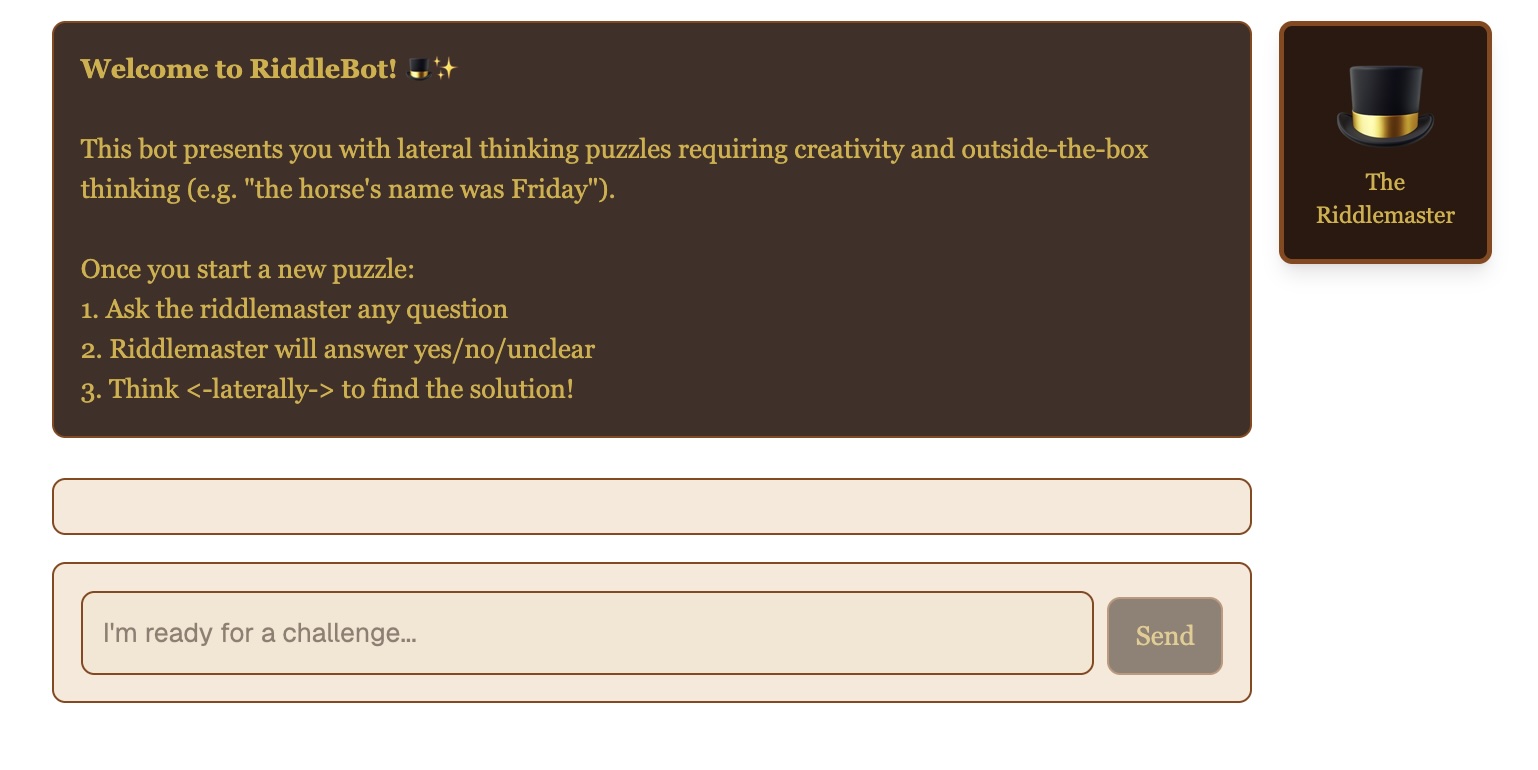The image size is (1538, 770).
Task: Click the "Welcome to RiddleBot!" heading text
Action: click(x=238, y=69)
